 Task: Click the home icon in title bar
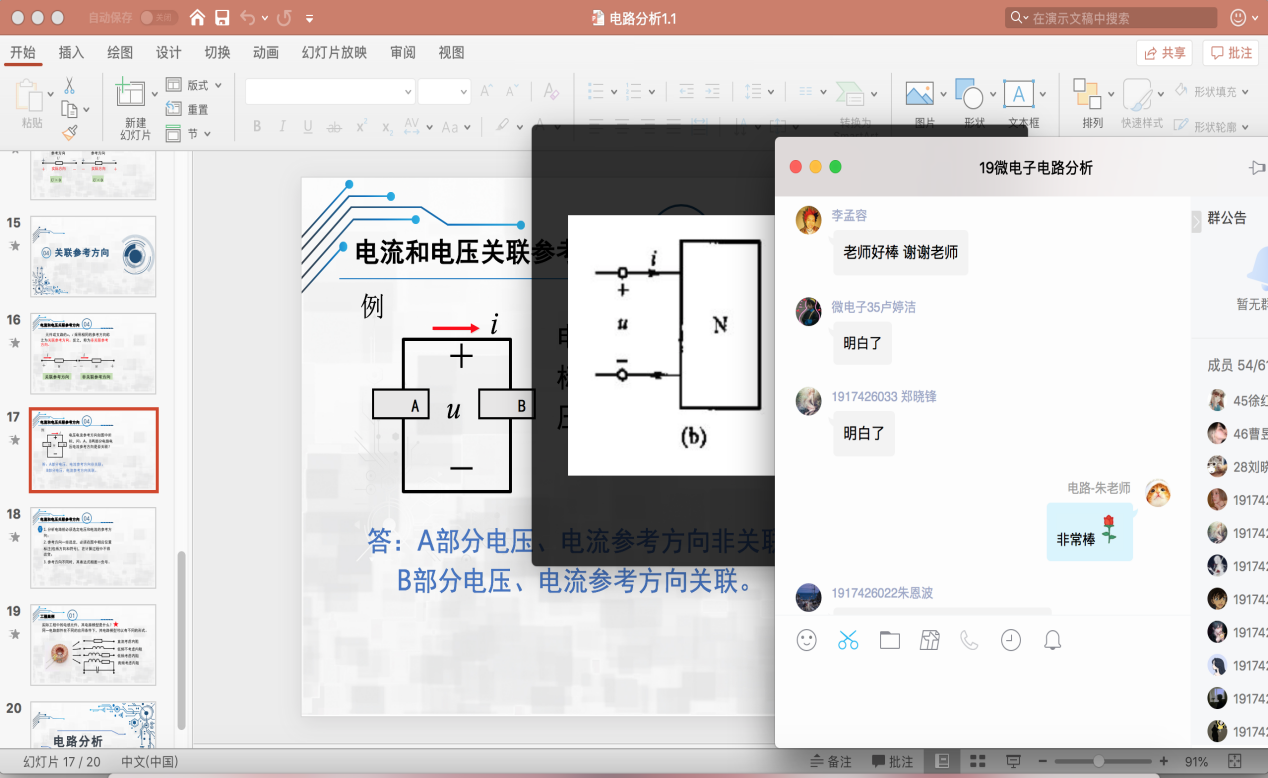click(197, 18)
